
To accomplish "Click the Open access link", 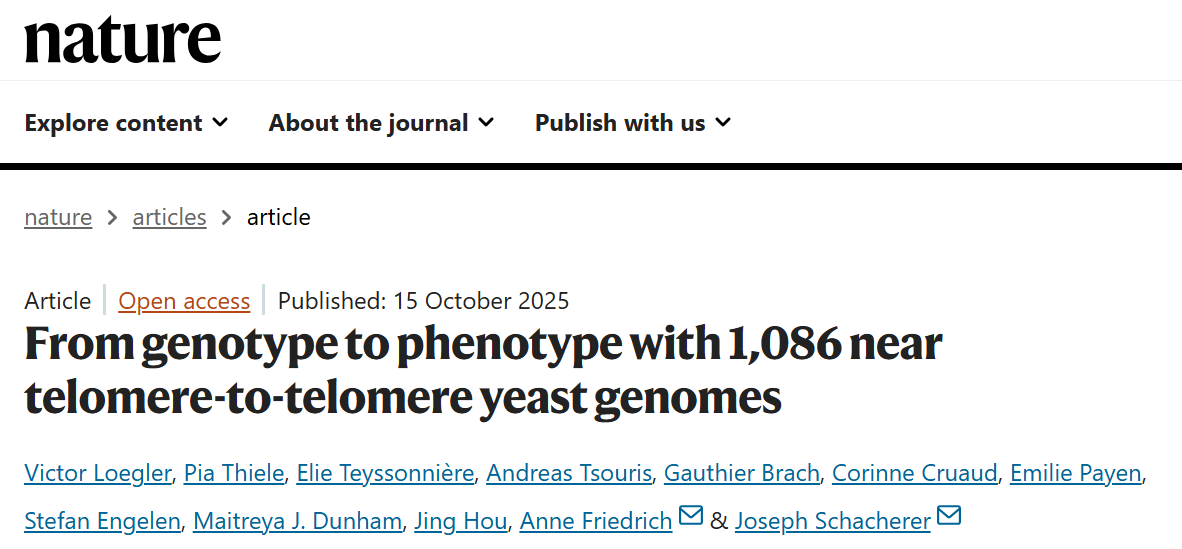I will point(184,301).
